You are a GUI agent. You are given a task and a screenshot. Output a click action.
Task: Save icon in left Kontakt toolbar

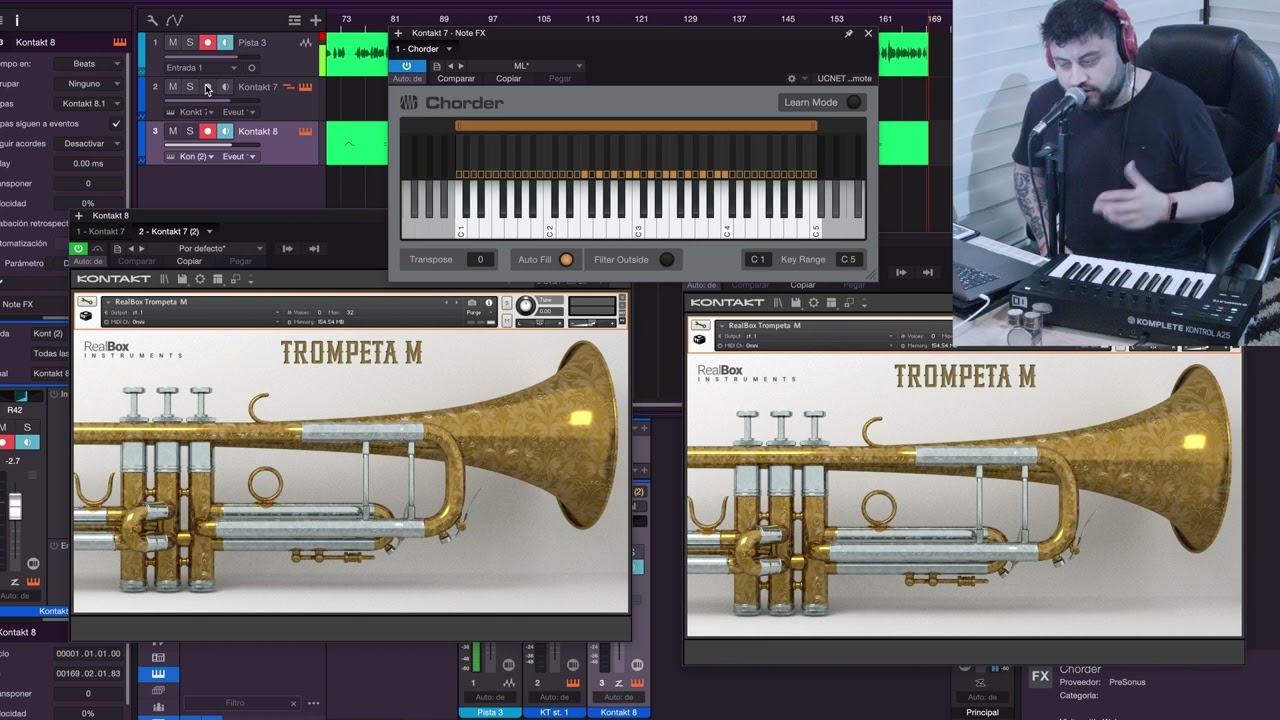coord(184,279)
